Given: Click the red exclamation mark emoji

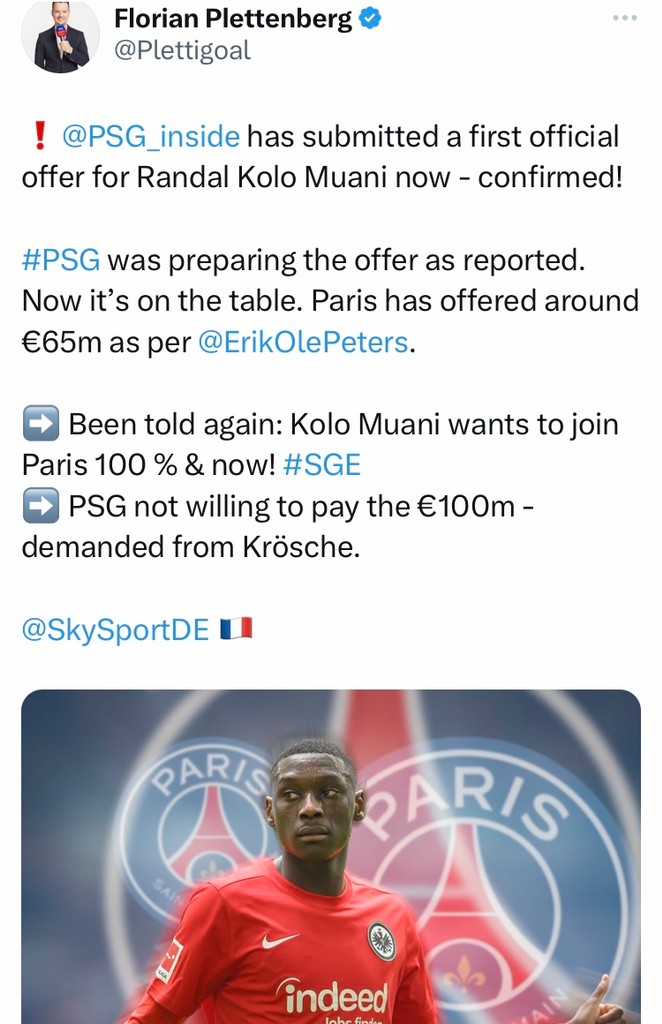Looking at the screenshot, I should [40, 135].
